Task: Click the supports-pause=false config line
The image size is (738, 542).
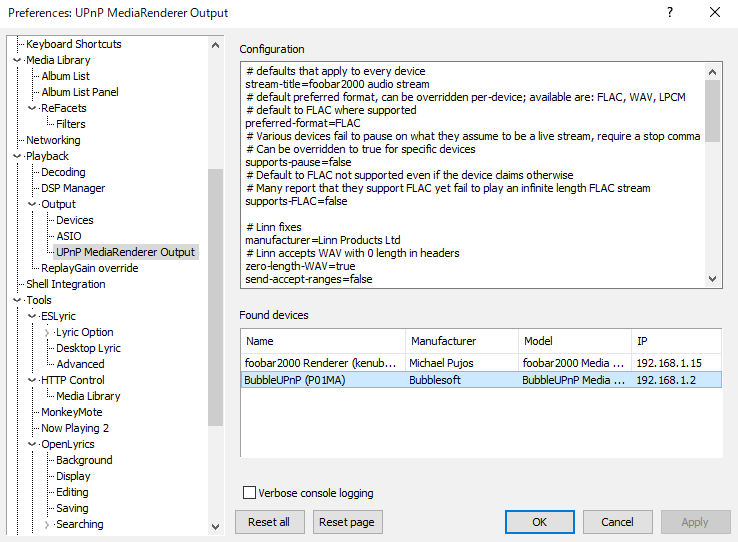Action: pyautogui.click(x=298, y=162)
